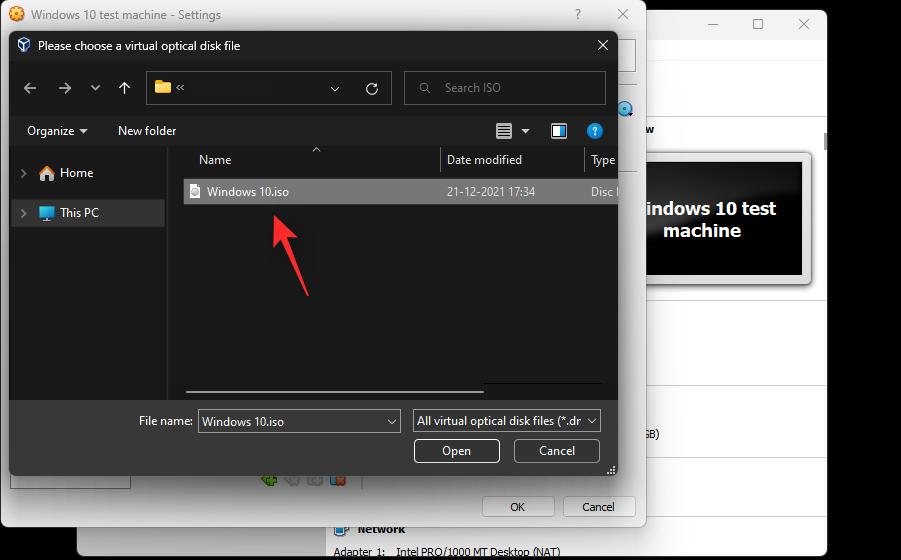Toggle the preview pane
The width and height of the screenshot is (901, 560).
[x=559, y=131]
